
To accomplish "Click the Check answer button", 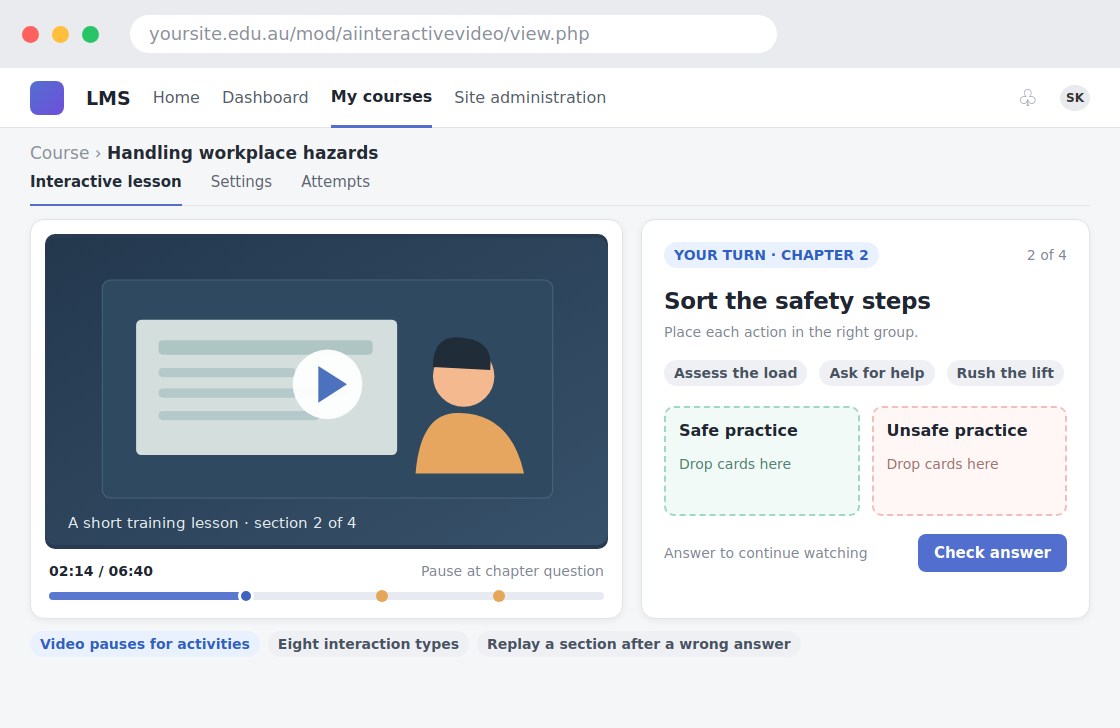I will [x=992, y=553].
